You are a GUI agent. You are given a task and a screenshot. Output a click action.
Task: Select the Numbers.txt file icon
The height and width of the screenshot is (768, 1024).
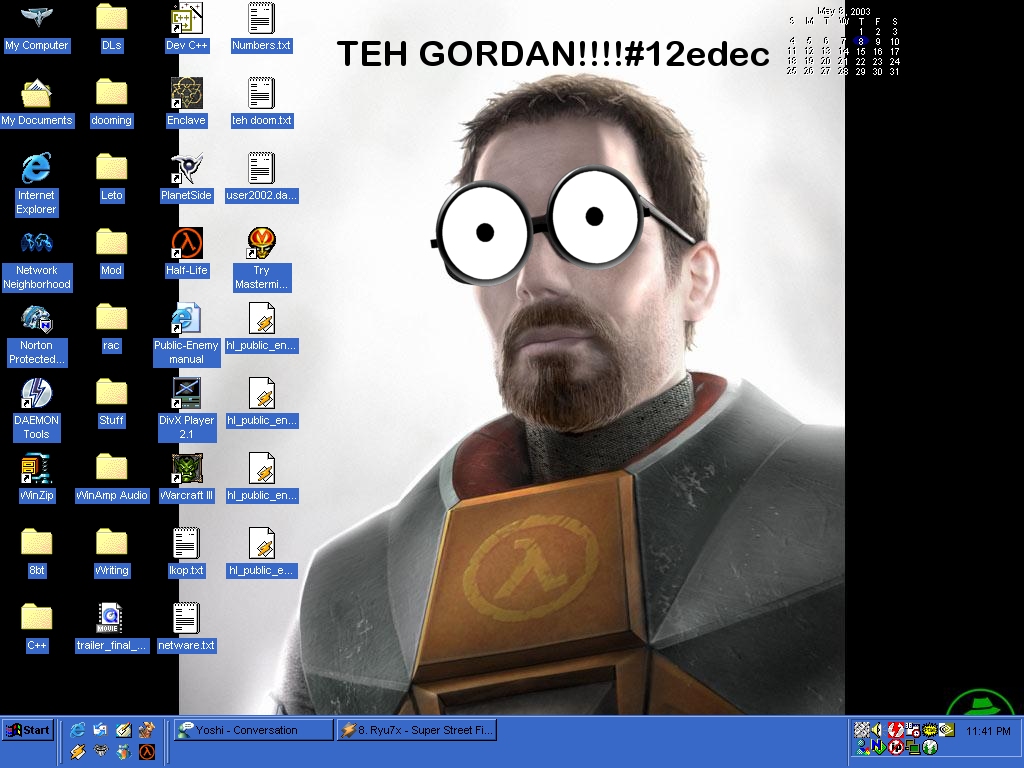[x=261, y=28]
